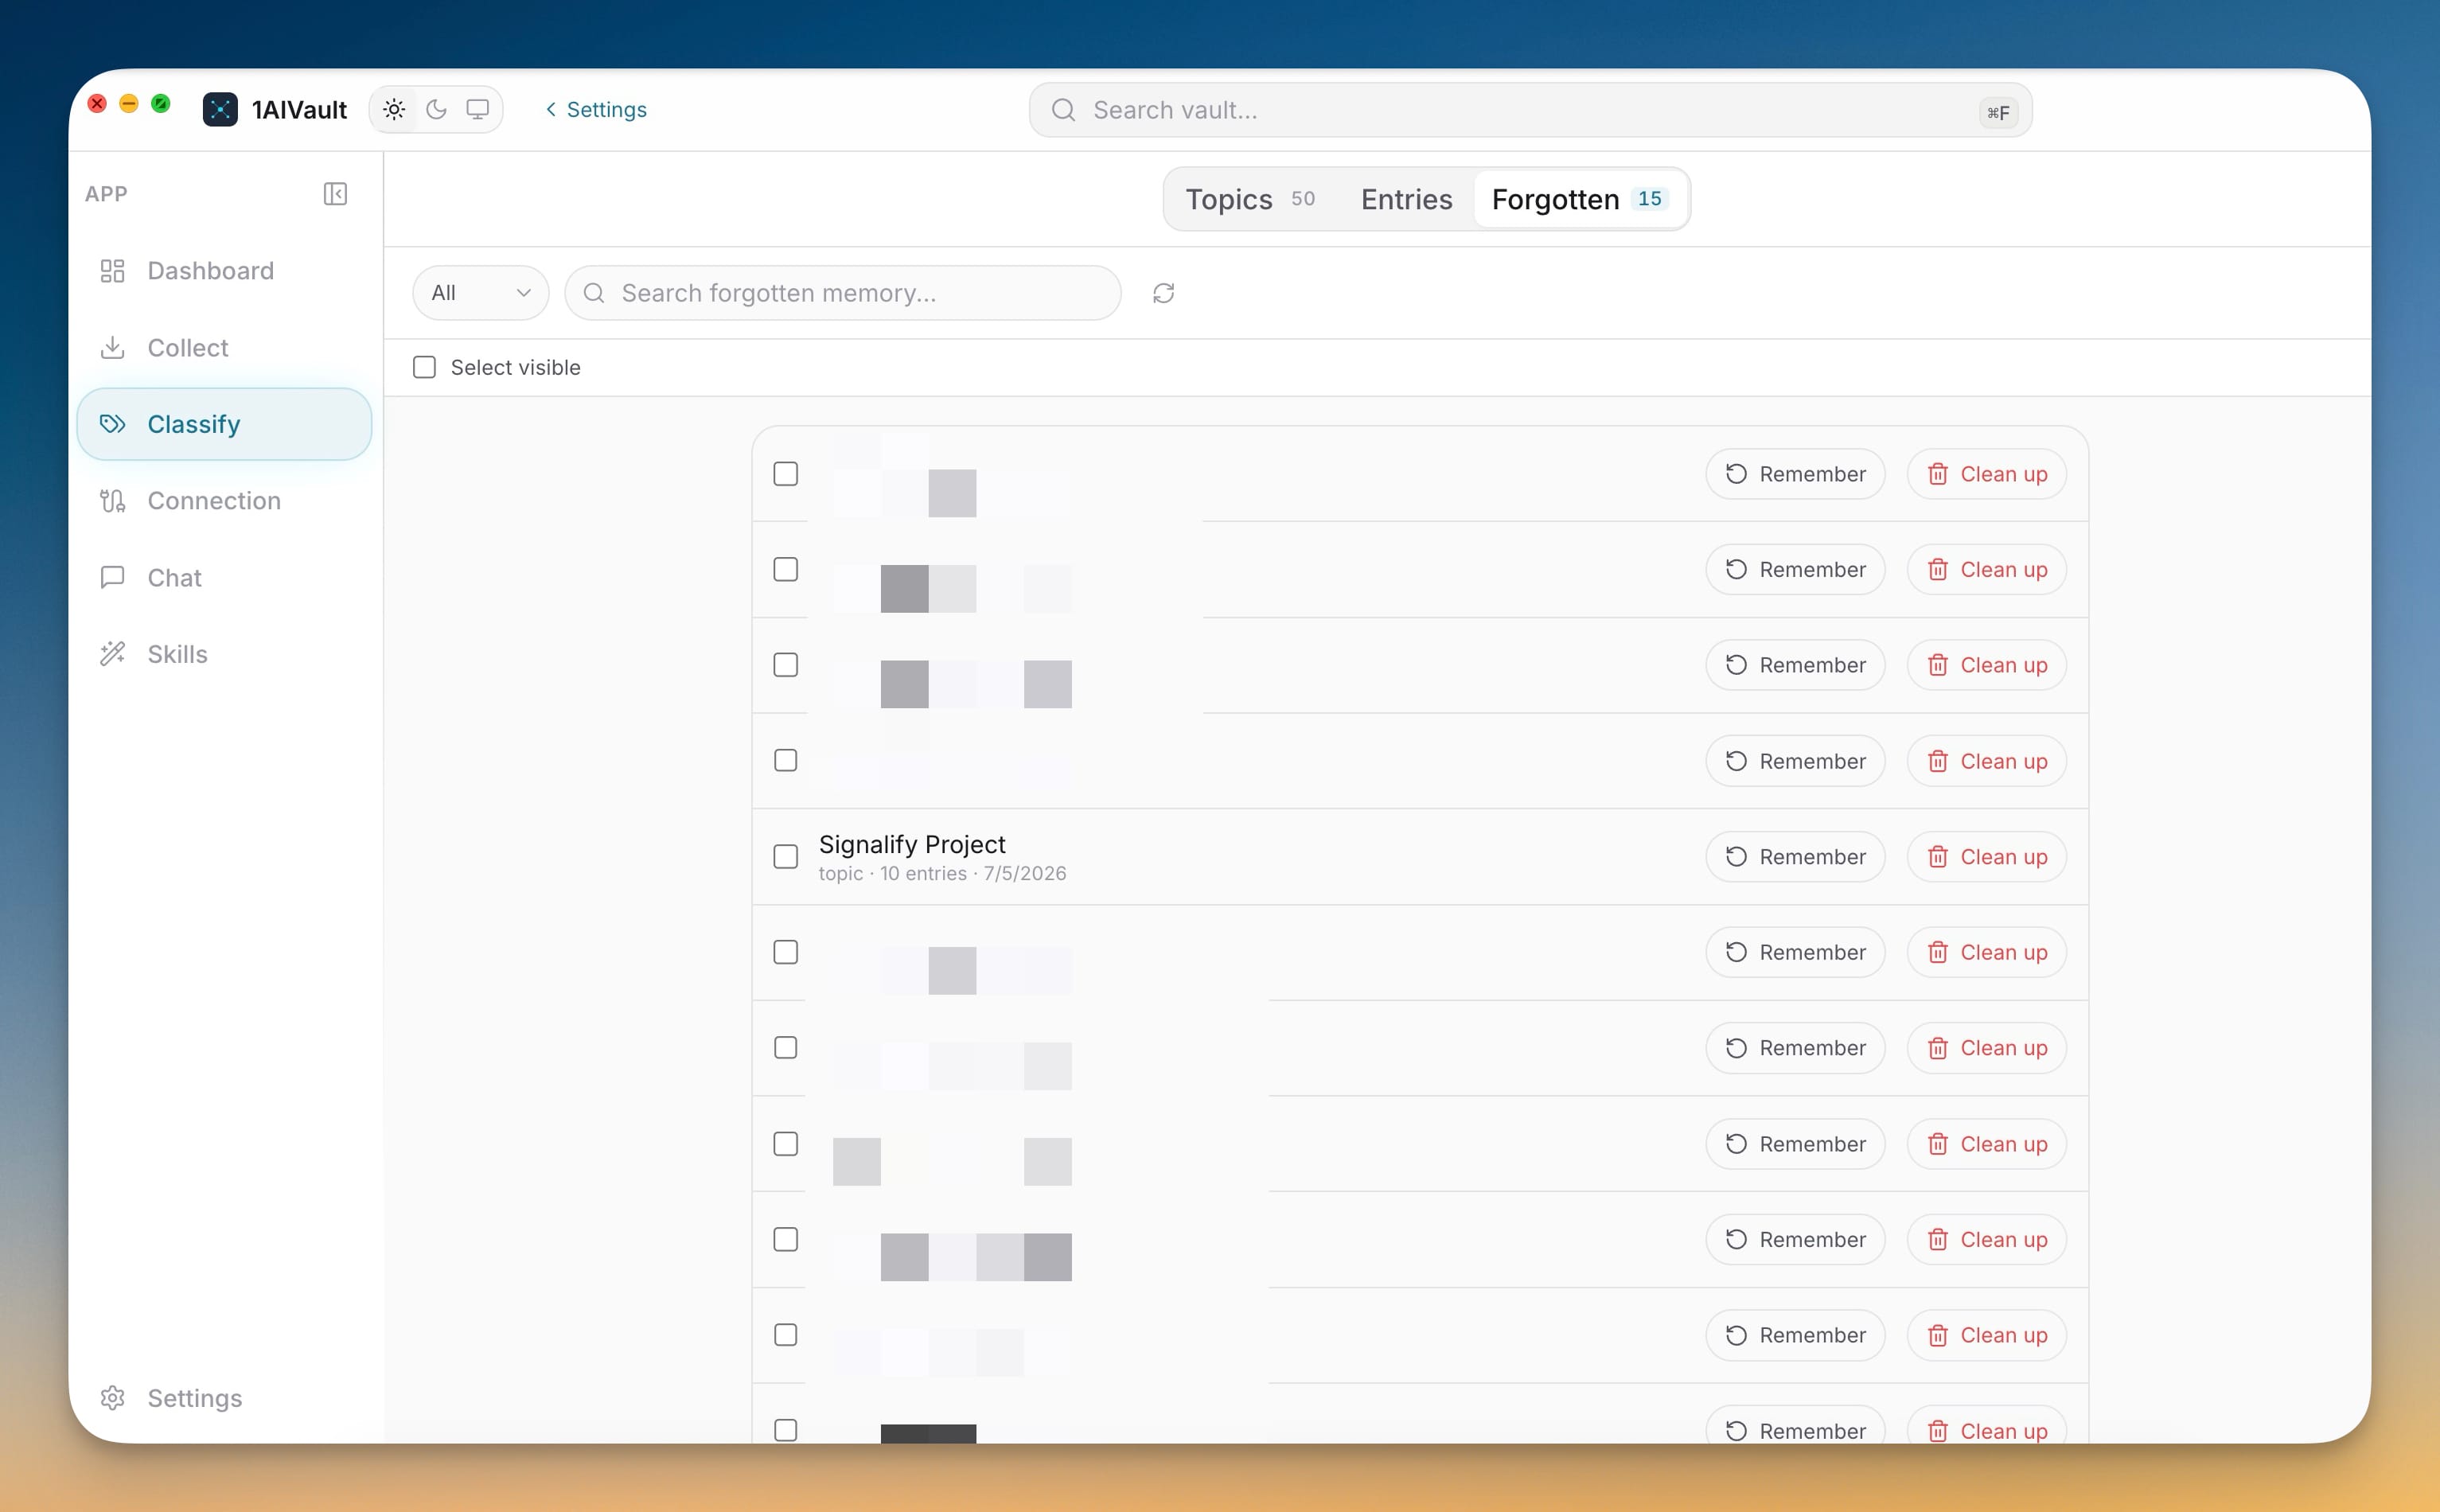This screenshot has width=2440, height=1512.
Task: Open Collect in the sidebar
Action: 224,347
